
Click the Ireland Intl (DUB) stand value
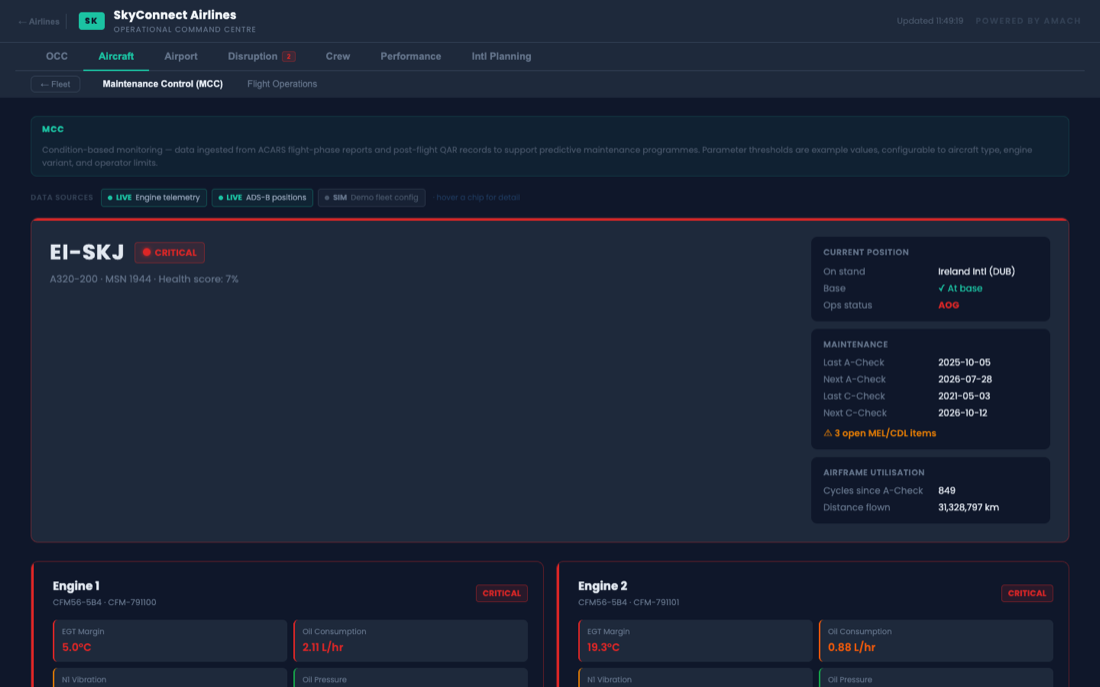click(x=977, y=272)
